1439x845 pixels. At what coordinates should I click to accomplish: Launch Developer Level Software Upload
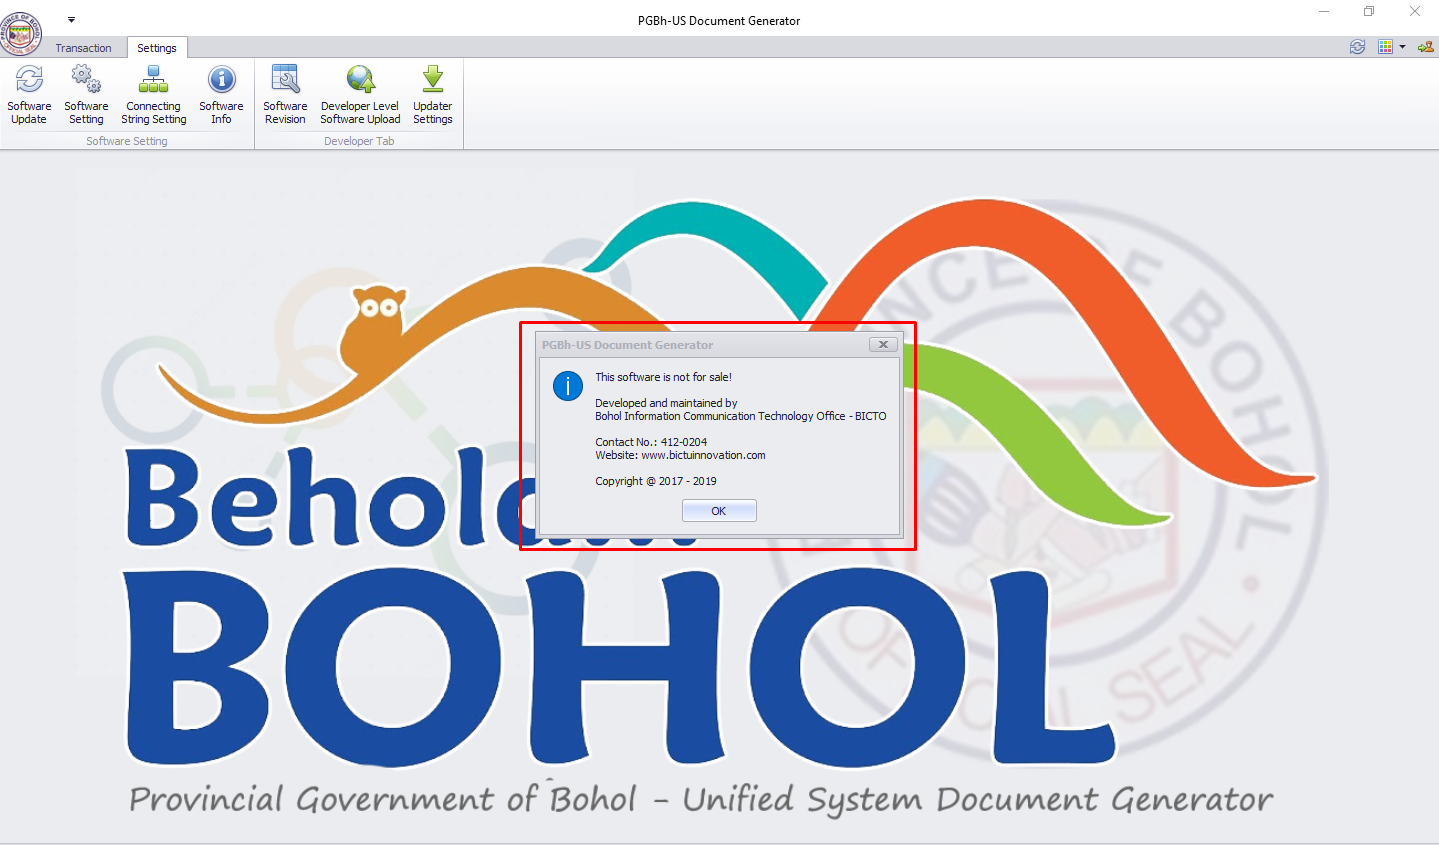[x=360, y=95]
